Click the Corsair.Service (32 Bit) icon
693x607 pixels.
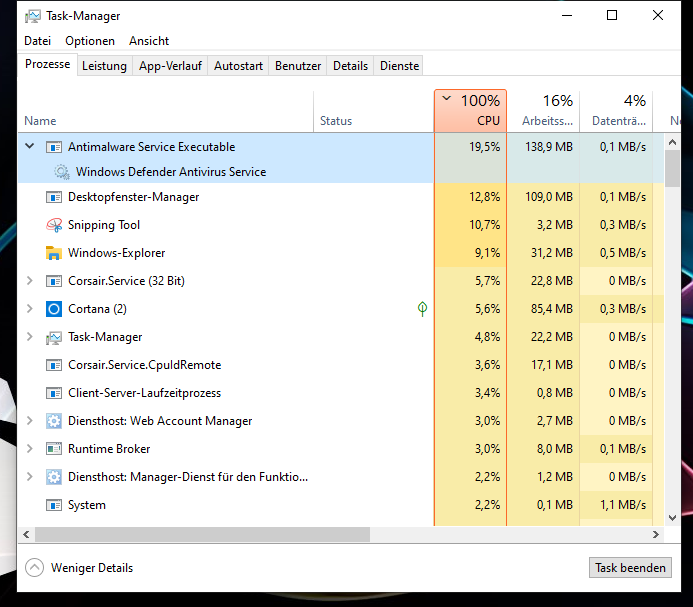54,281
